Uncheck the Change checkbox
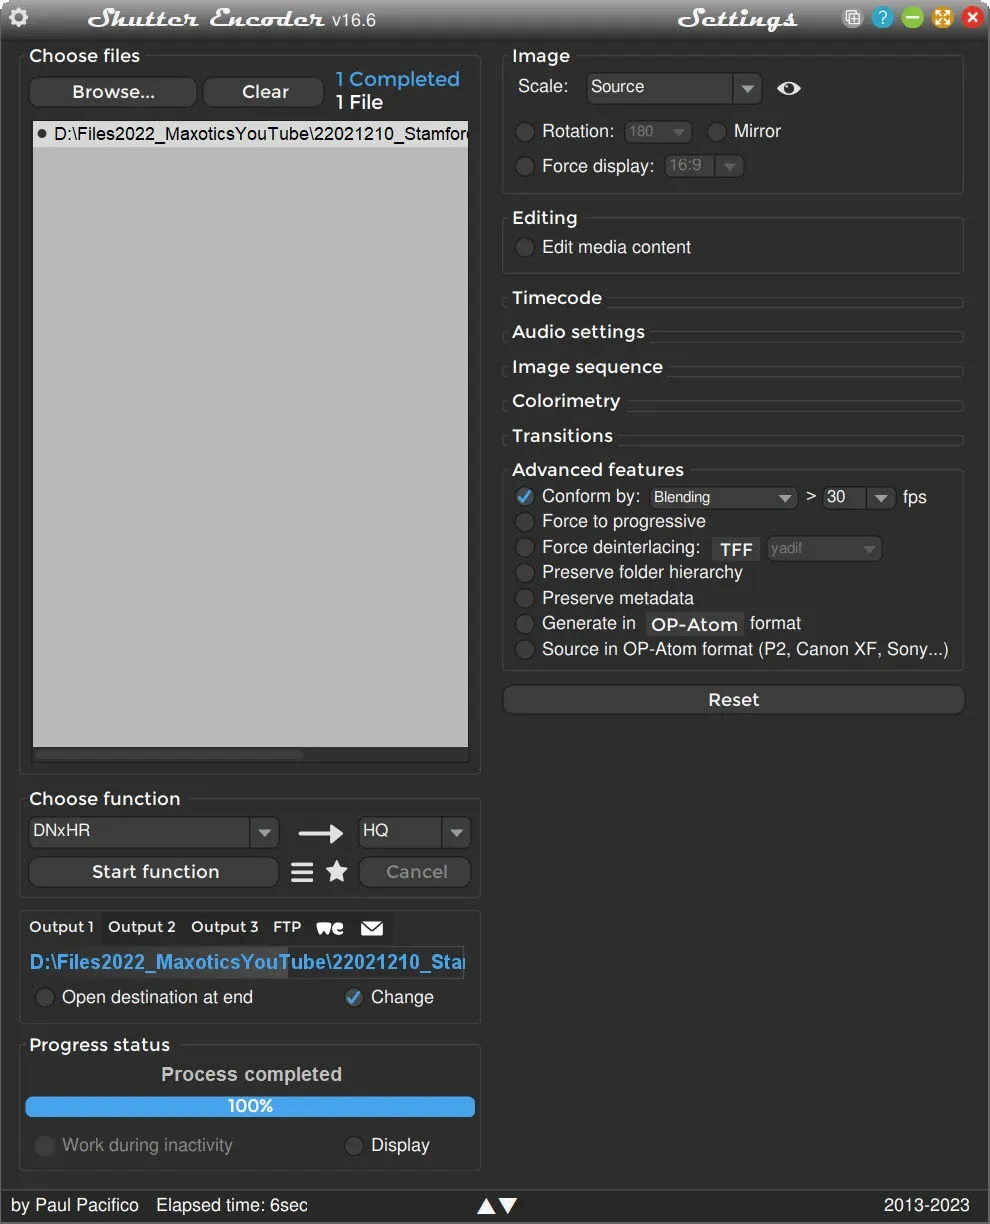 (x=354, y=998)
